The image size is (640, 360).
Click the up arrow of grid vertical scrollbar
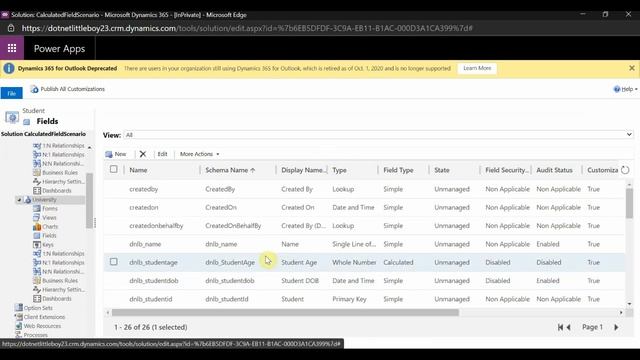click(x=629, y=184)
